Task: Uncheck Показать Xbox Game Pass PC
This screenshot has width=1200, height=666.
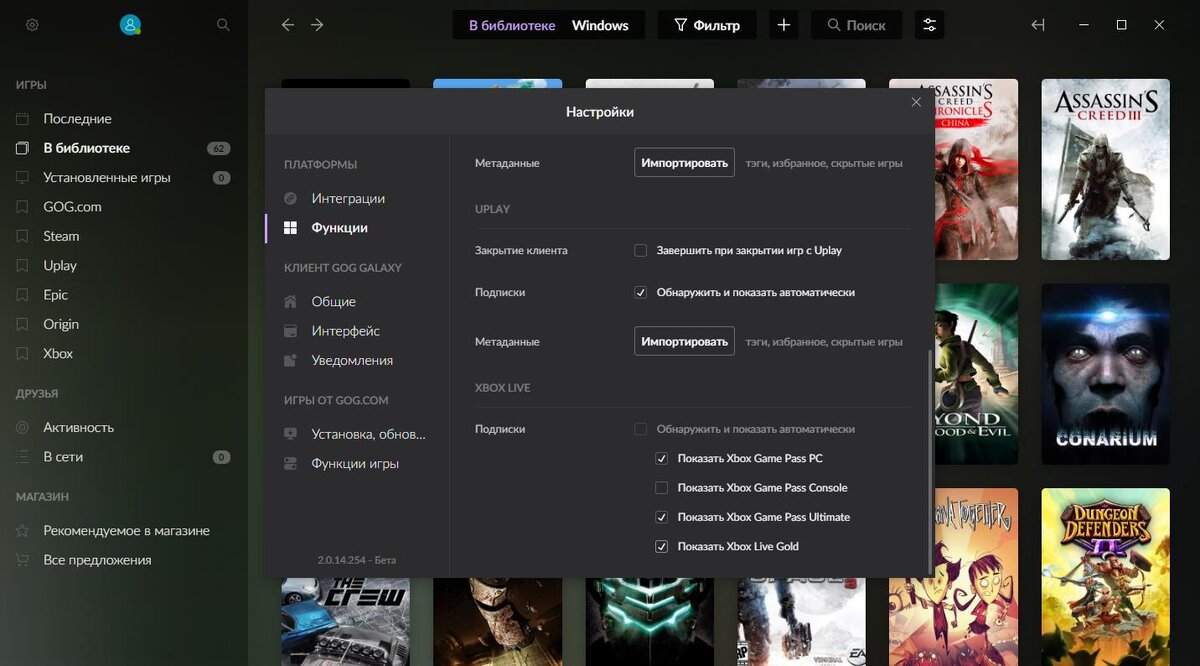Action: tap(661, 458)
